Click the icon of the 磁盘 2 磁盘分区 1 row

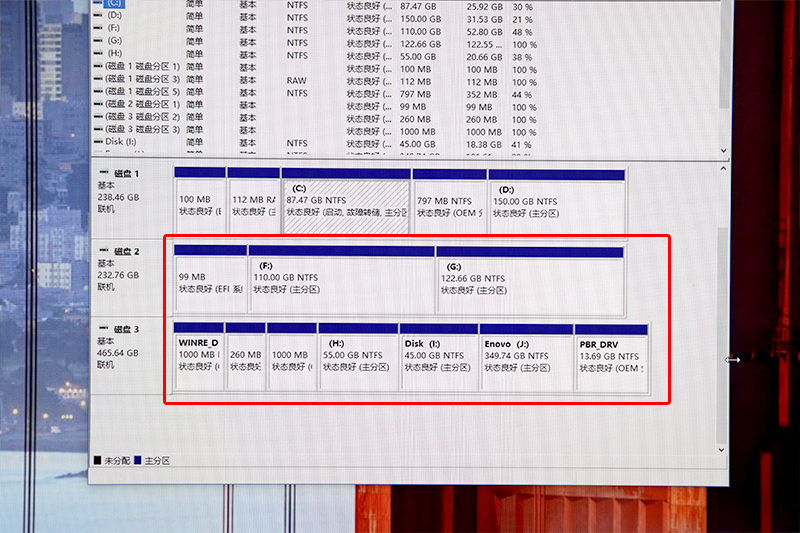98,104
